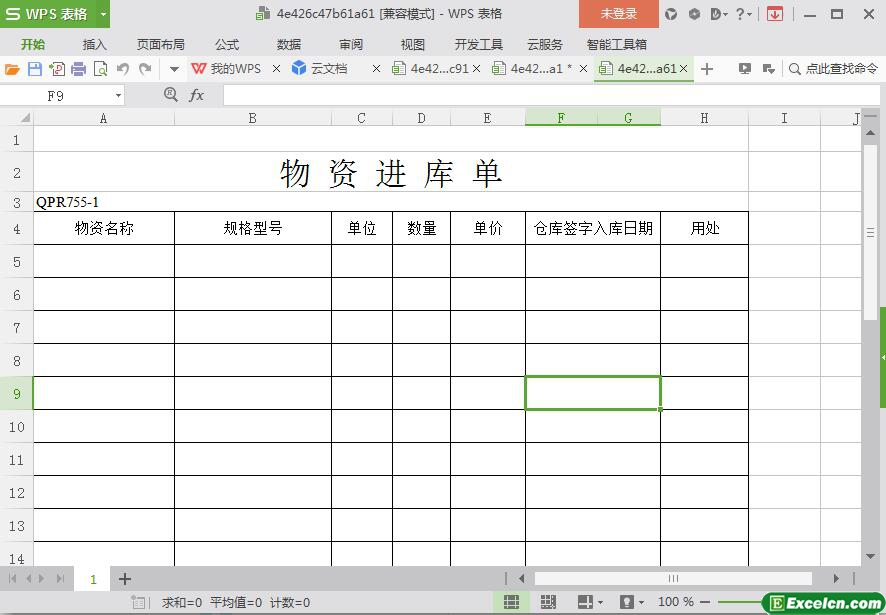Open print preview icon
Viewport: 886px width, 615px height.
click(101, 69)
